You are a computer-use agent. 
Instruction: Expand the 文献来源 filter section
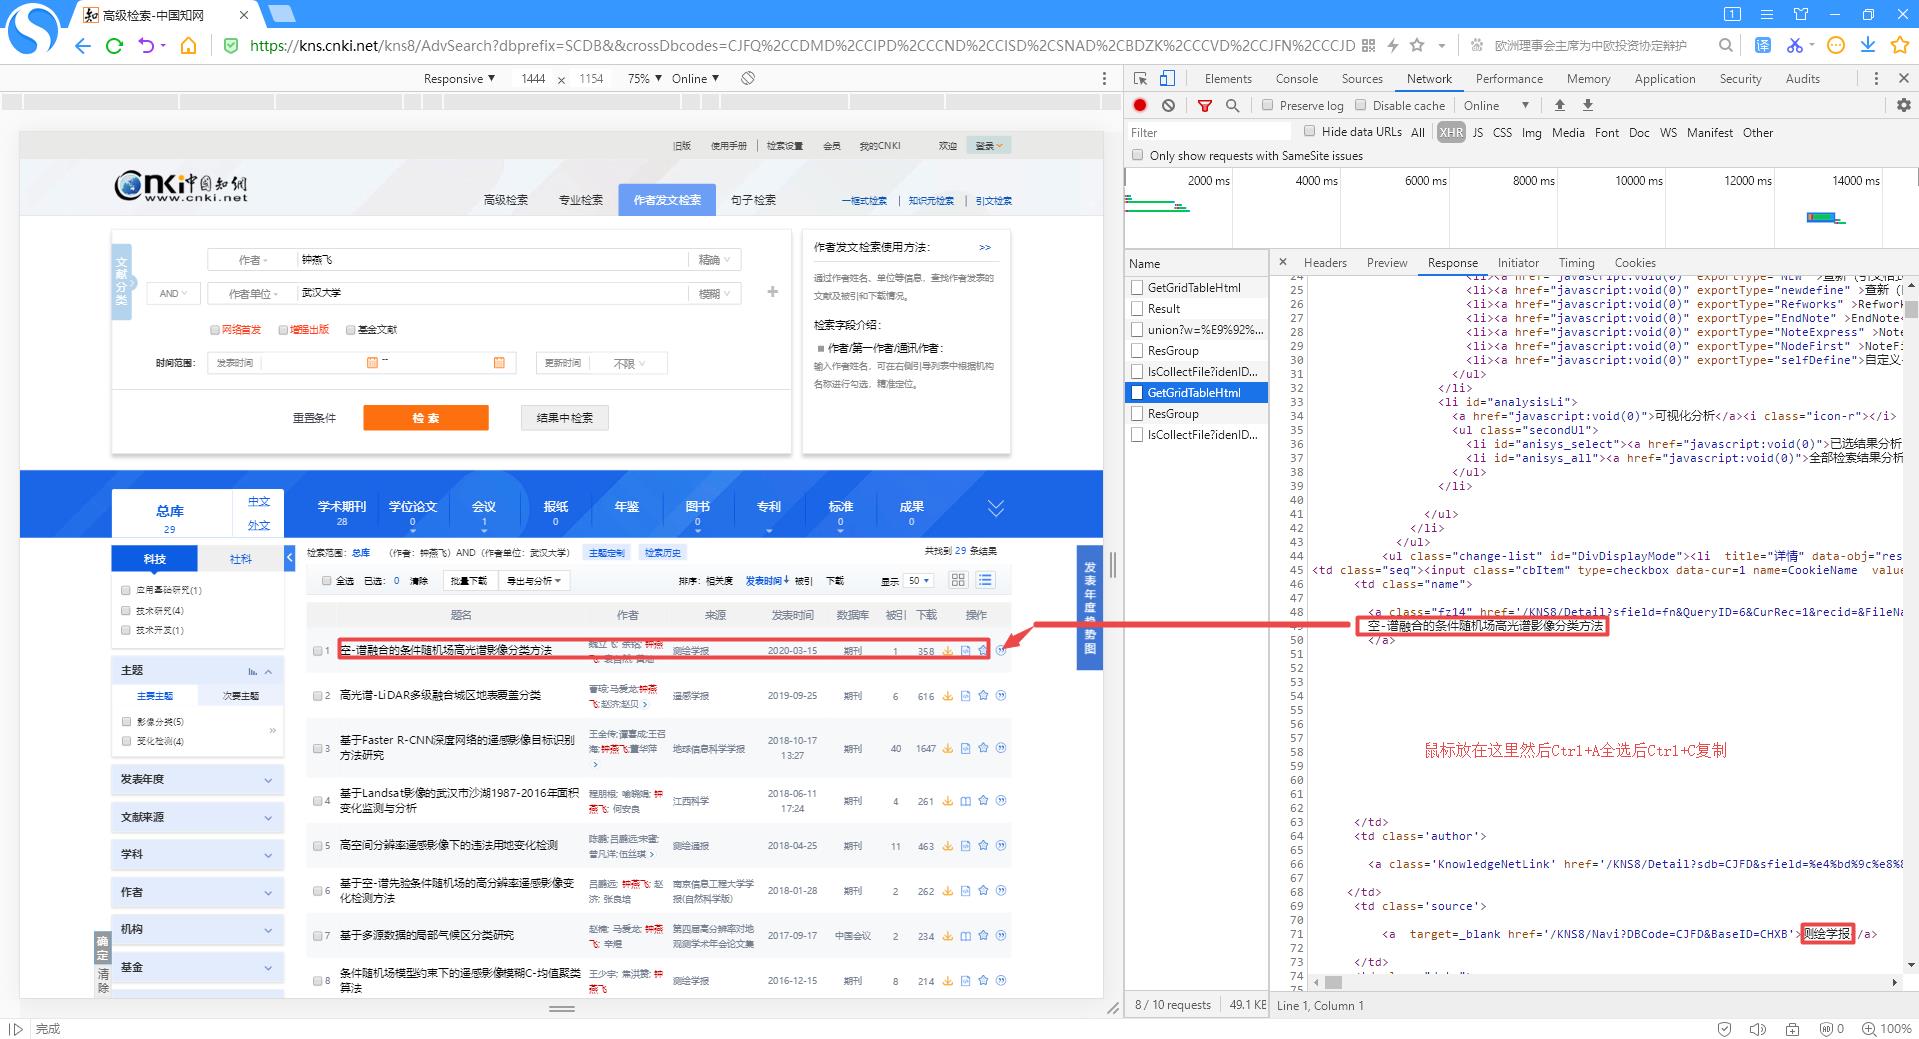197,817
